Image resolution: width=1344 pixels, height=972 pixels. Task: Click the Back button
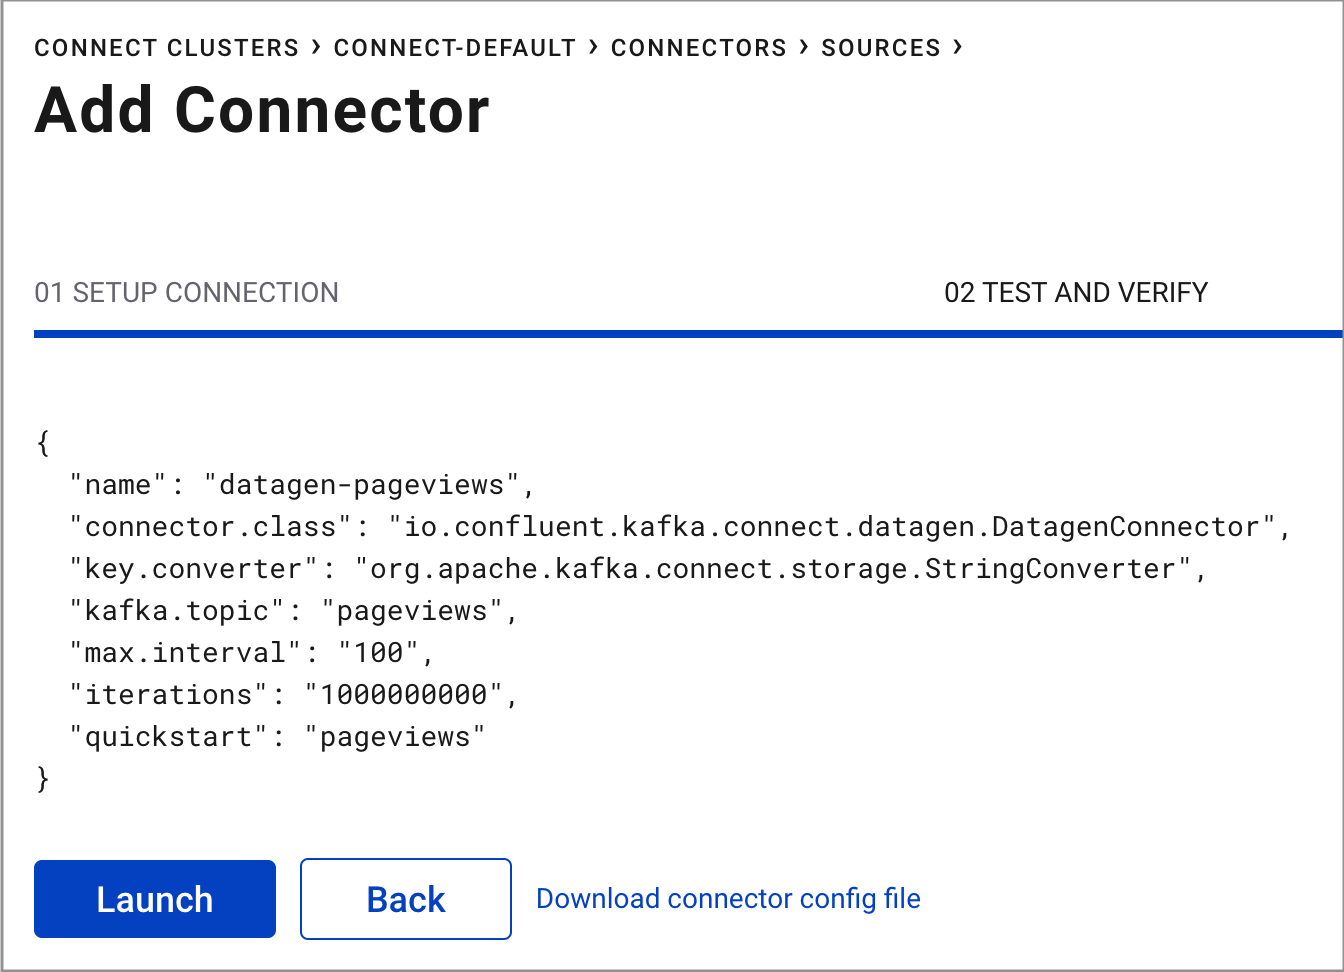point(405,898)
